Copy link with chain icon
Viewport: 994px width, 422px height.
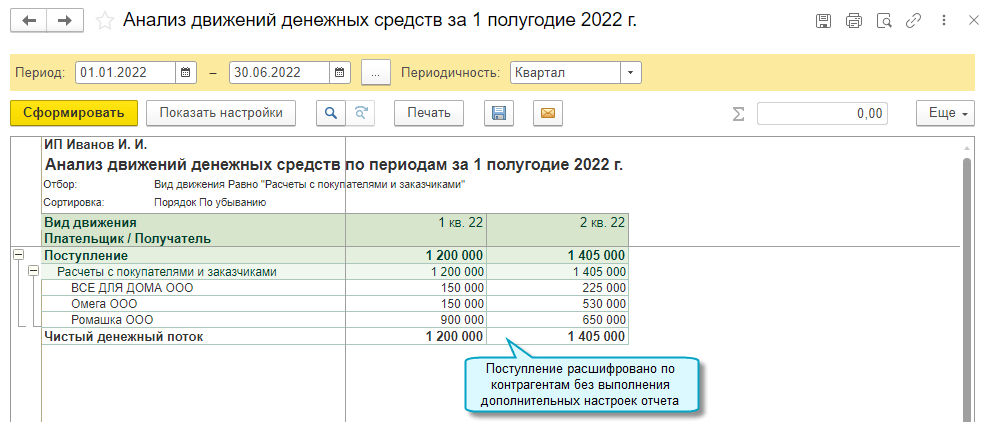913,21
